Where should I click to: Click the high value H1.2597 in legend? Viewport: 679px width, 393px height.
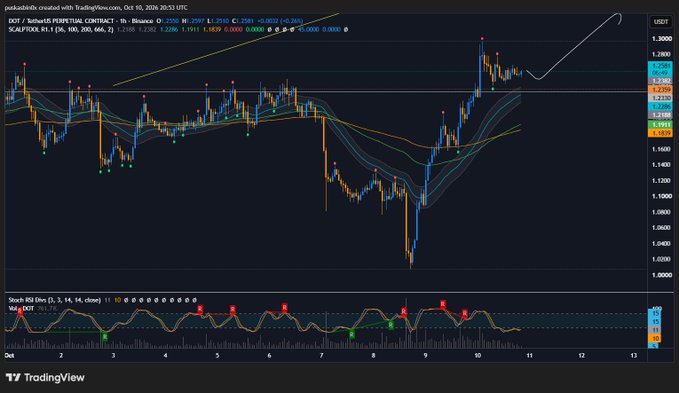(x=193, y=21)
